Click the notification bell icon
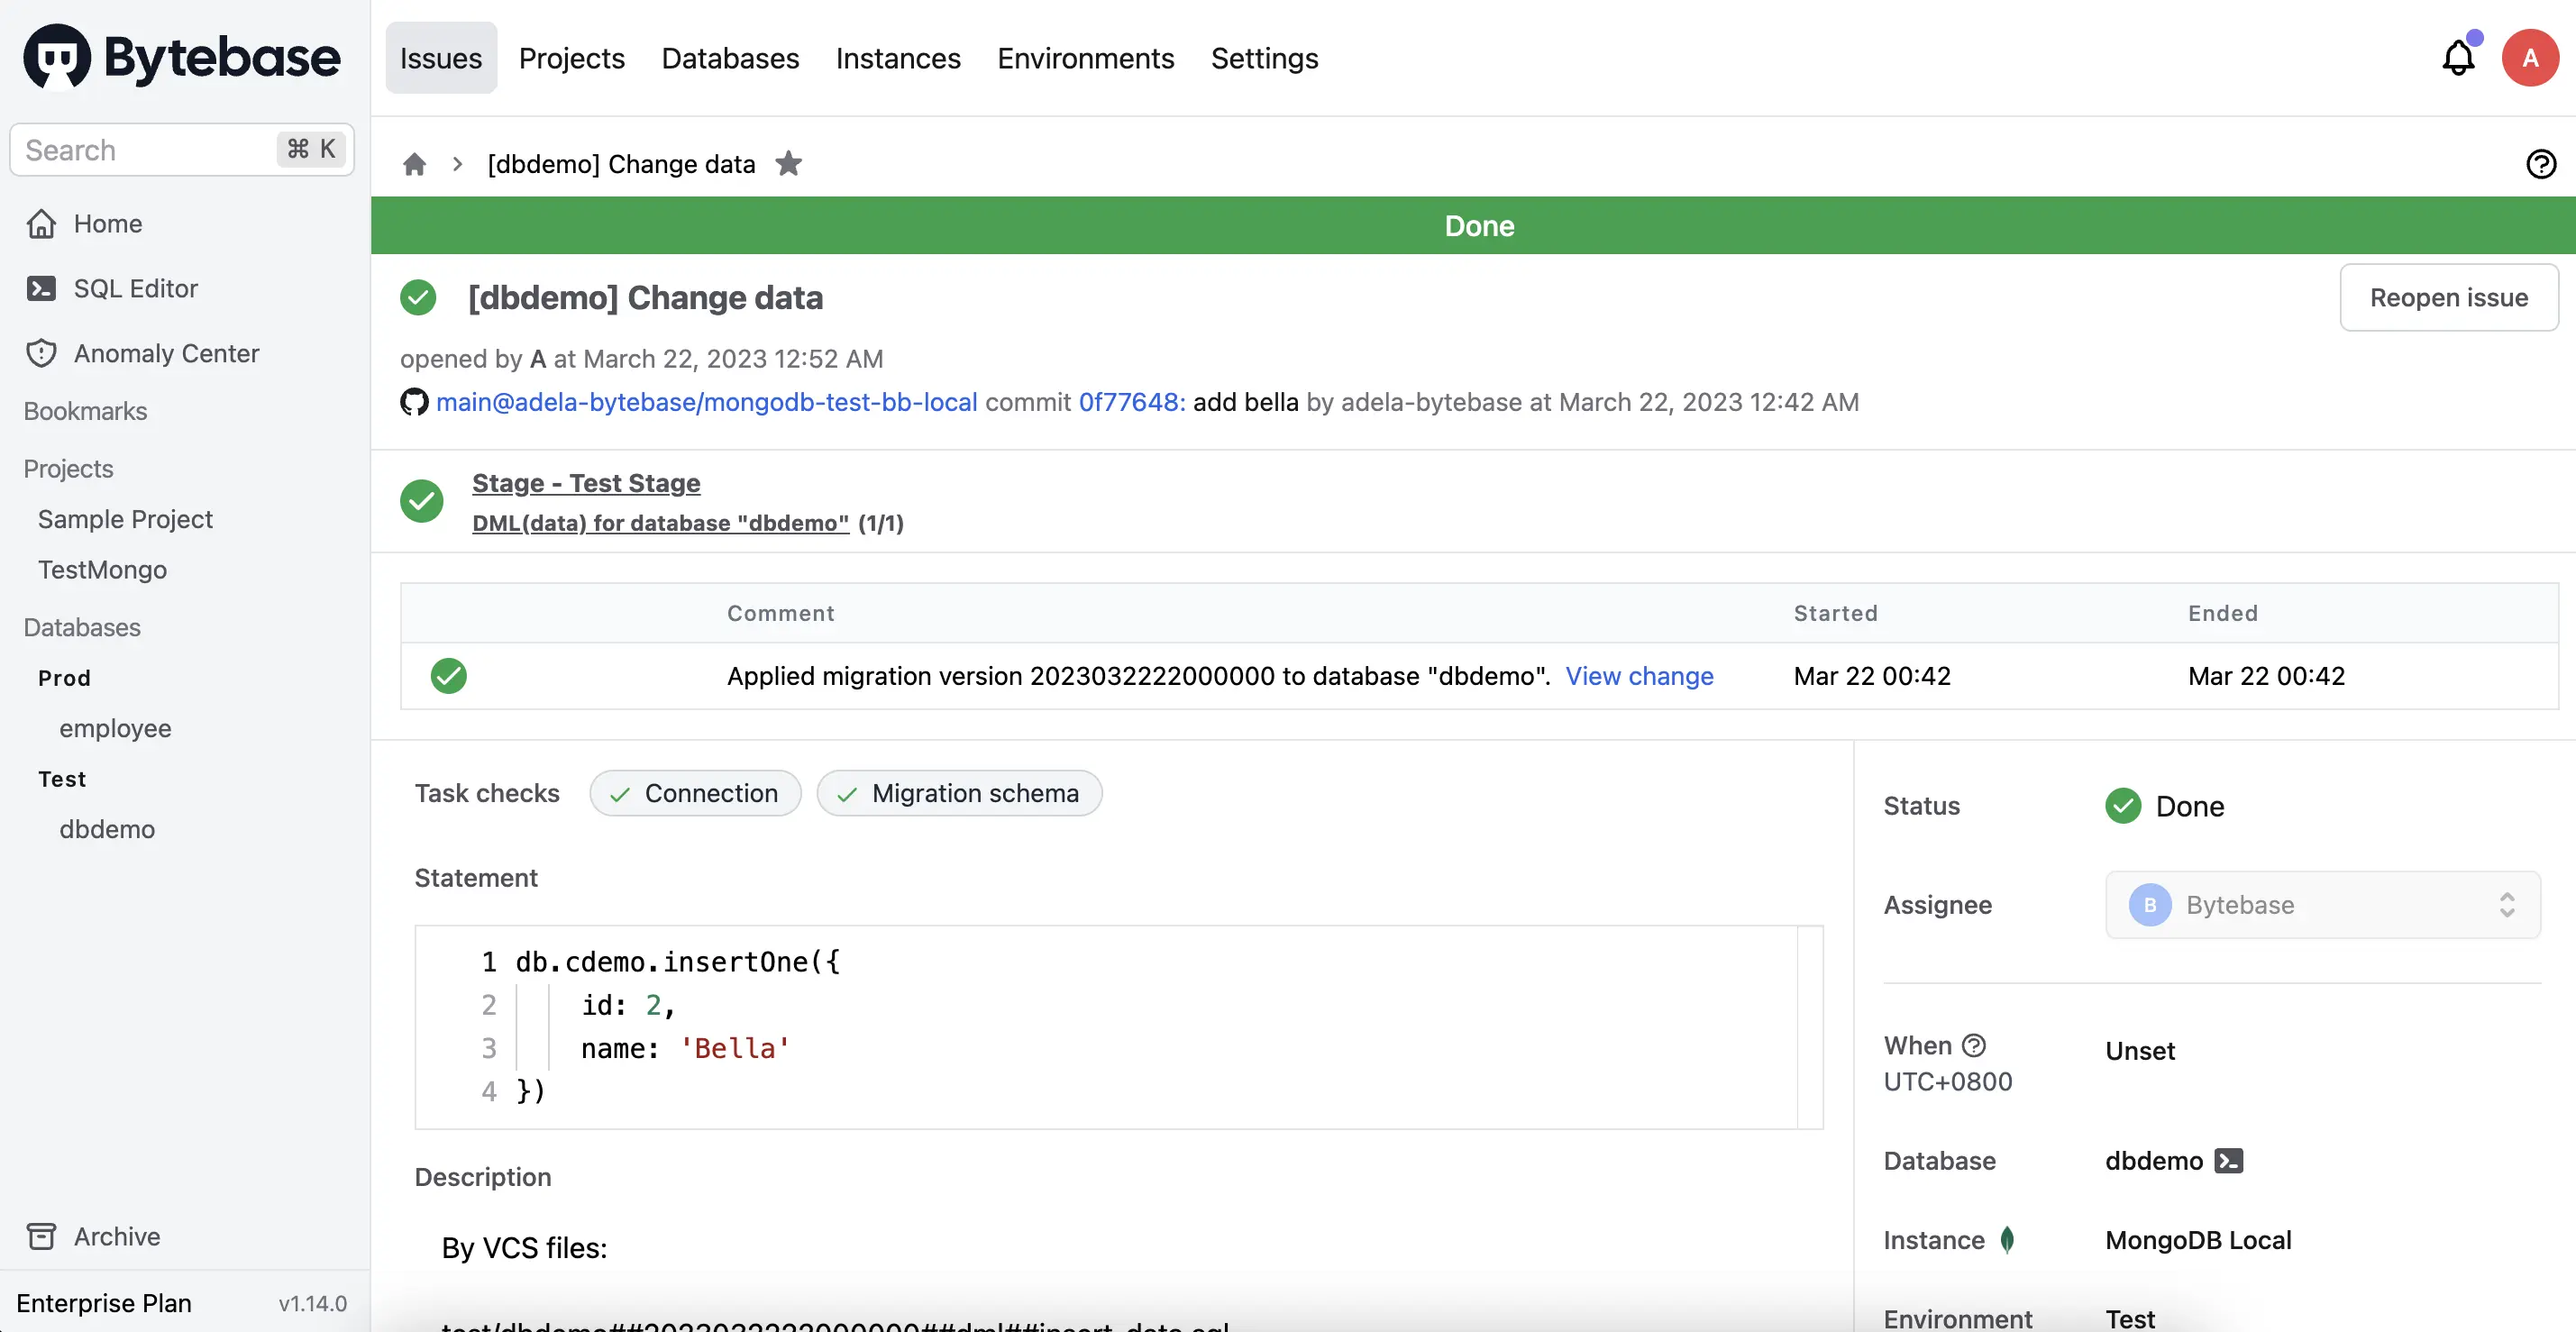Image resolution: width=2576 pixels, height=1332 pixels. tap(2457, 58)
